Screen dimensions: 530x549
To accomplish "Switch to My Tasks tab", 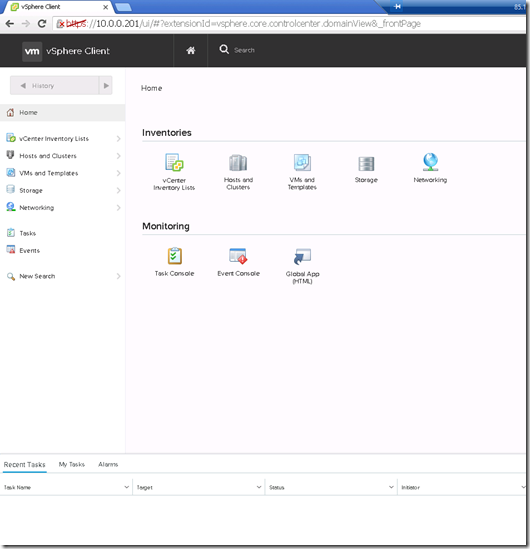I will [72, 464].
